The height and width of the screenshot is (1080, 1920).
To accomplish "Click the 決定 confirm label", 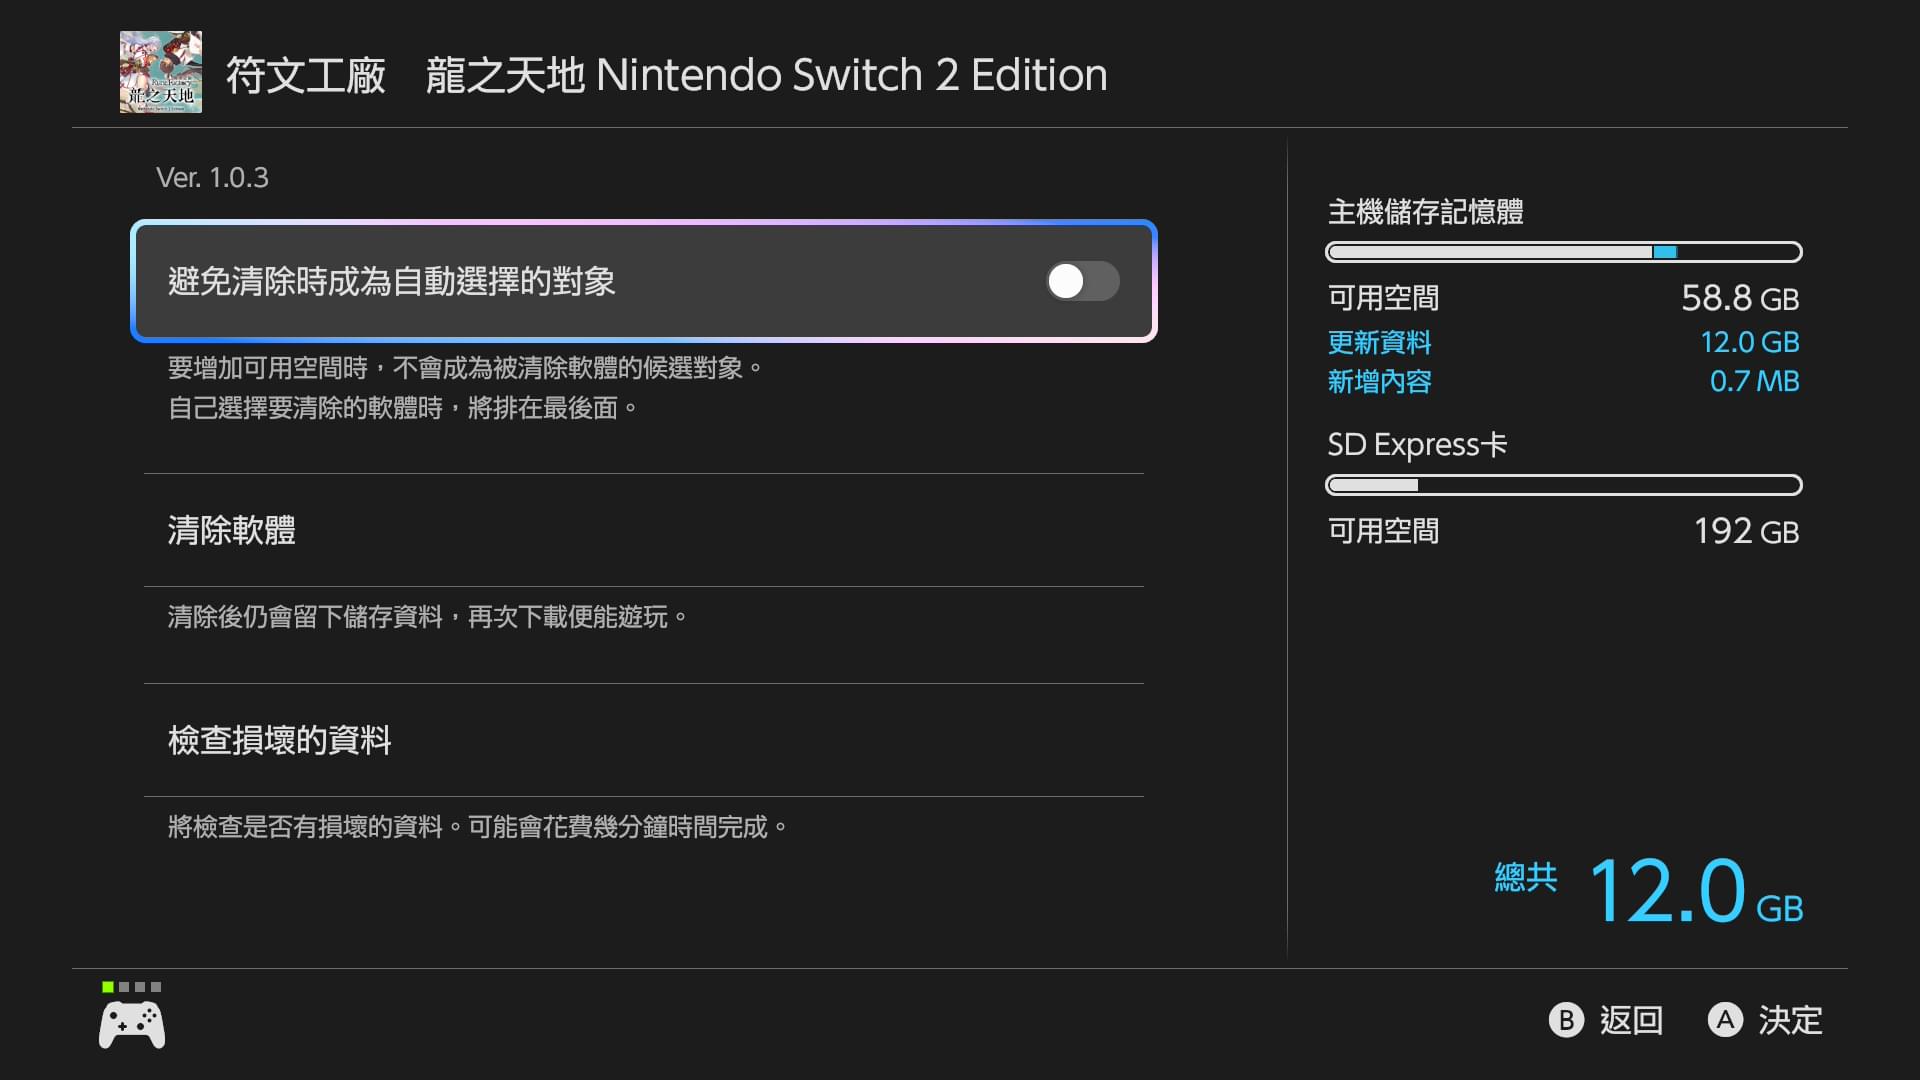I will tap(1790, 1020).
